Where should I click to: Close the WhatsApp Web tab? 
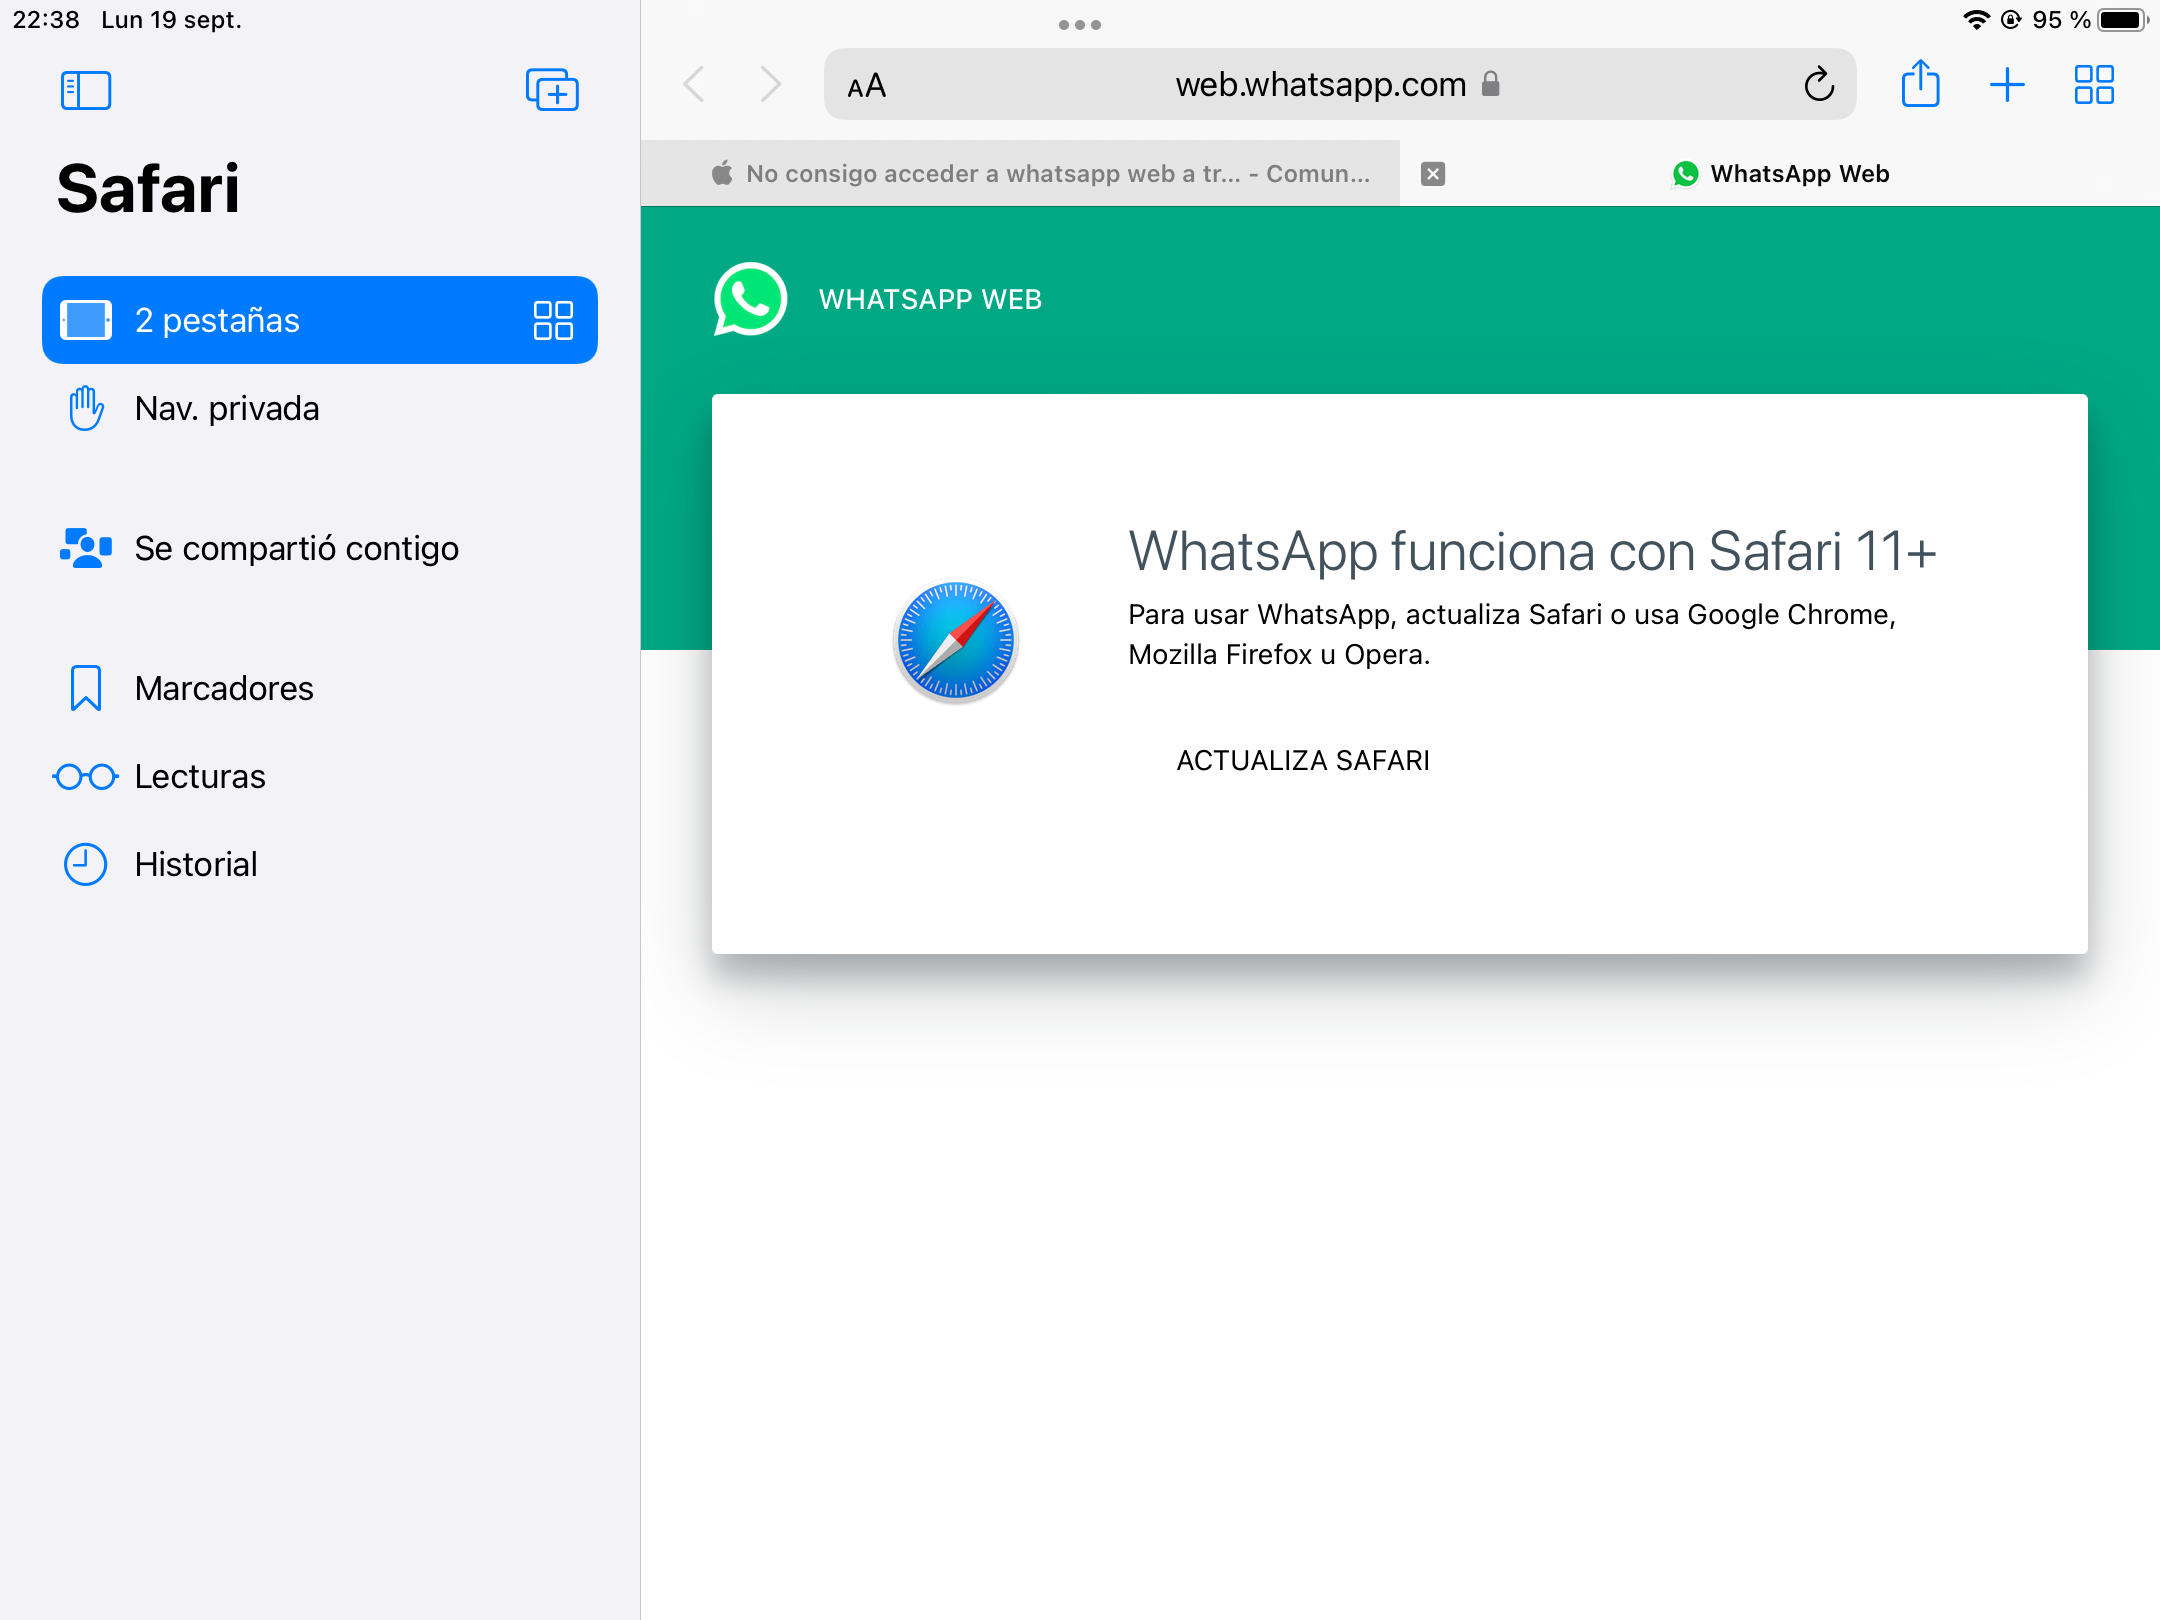1433,174
